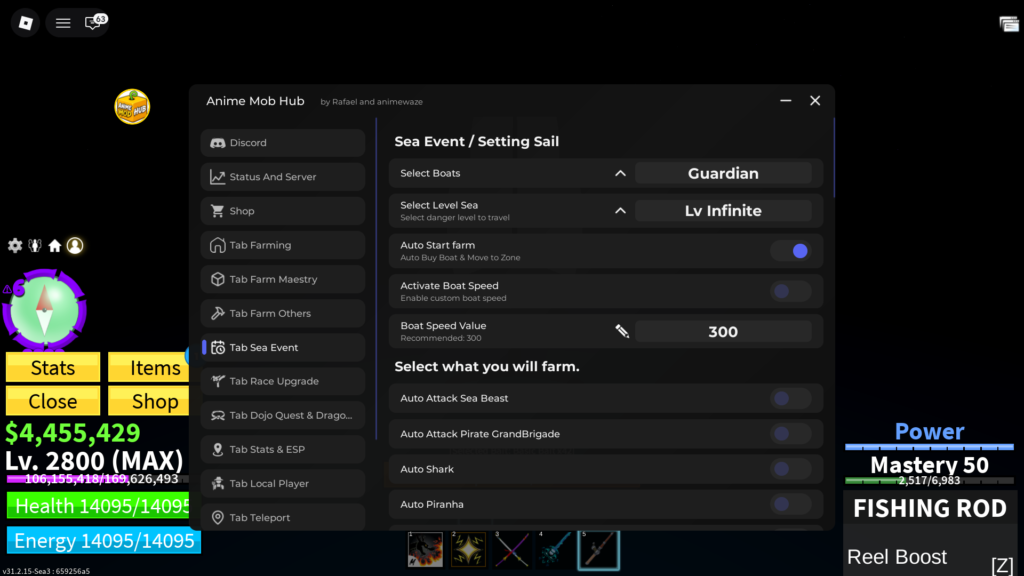The height and width of the screenshot is (576, 1024).
Task: Open Tab Local Player
Action: tap(283, 483)
